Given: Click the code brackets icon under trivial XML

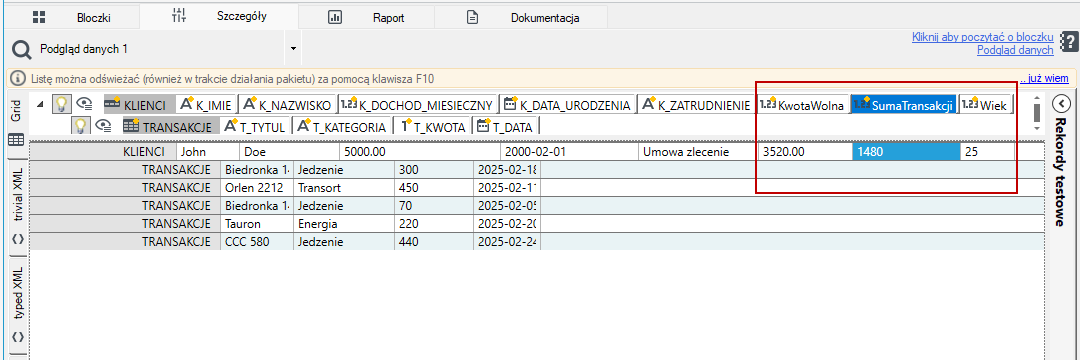Looking at the screenshot, I should click(x=17, y=239).
